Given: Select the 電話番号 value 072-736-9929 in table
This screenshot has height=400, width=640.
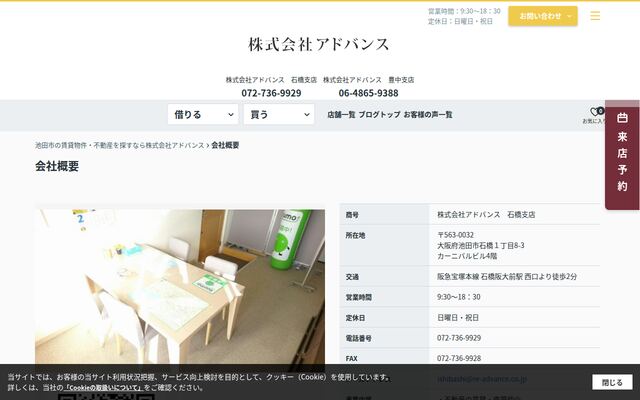Looking at the screenshot, I should click(459, 338).
